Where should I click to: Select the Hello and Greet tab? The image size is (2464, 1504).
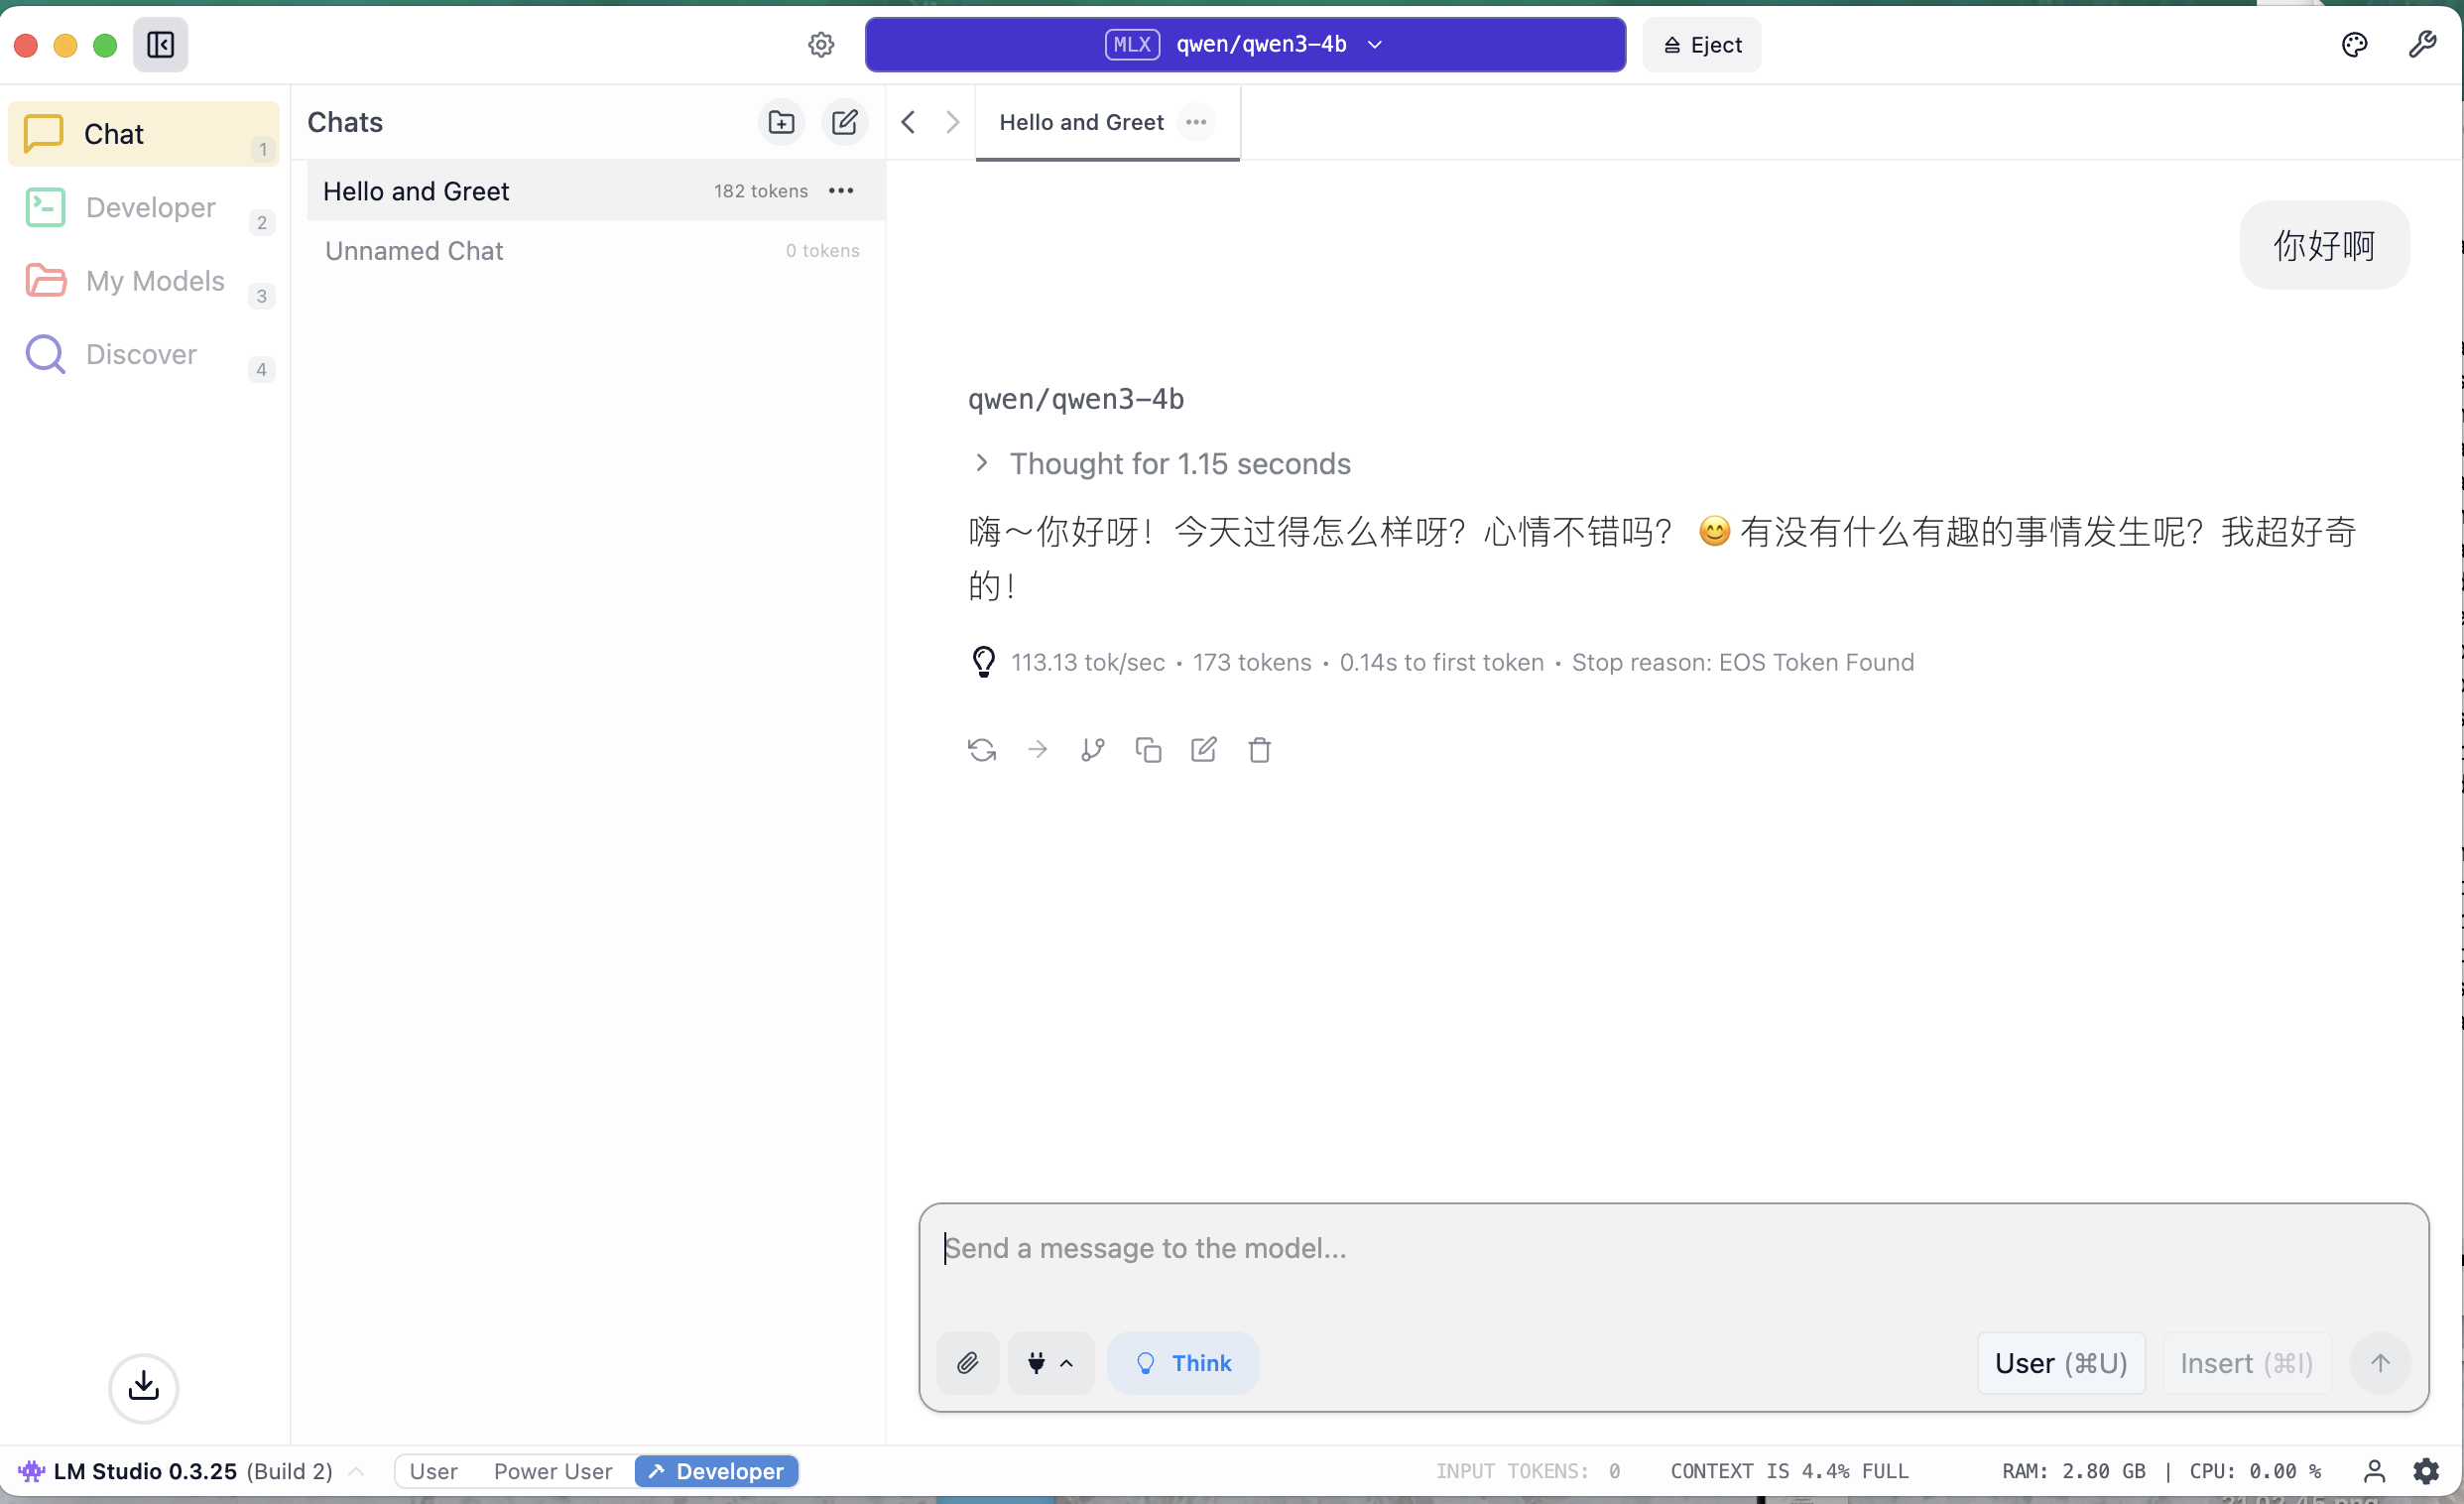click(x=1081, y=122)
